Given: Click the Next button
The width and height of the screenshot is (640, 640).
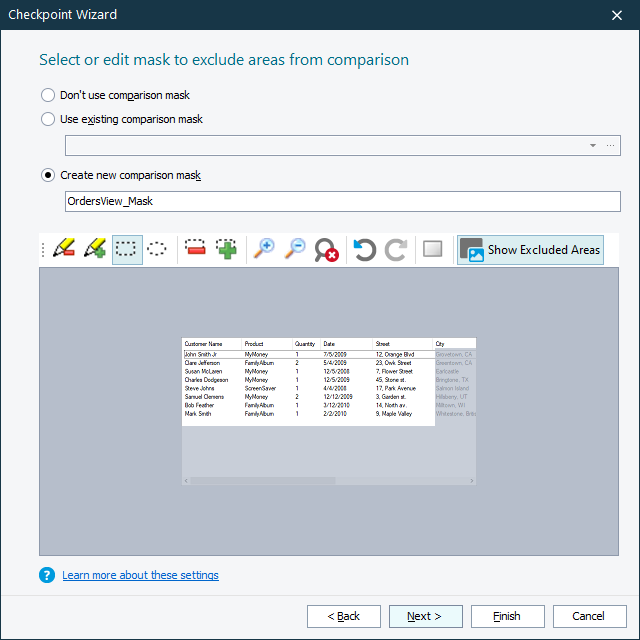Looking at the screenshot, I should click(425, 616).
